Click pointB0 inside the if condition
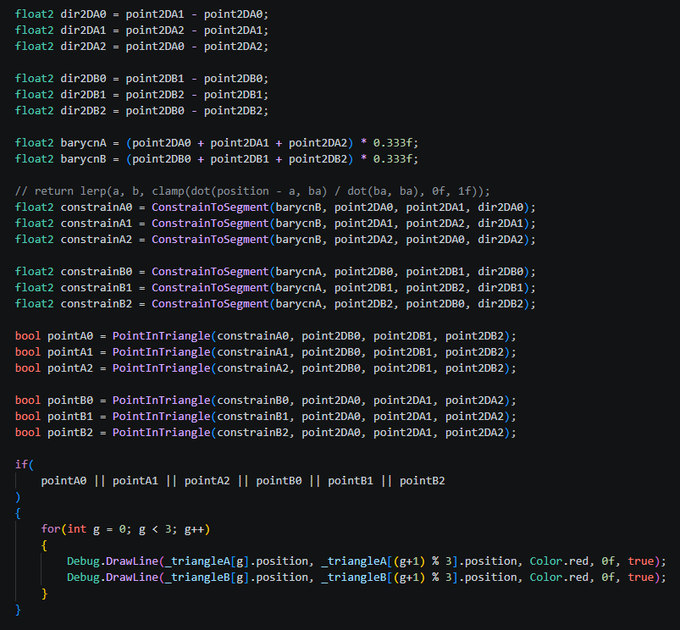The image size is (680, 630). (x=279, y=481)
